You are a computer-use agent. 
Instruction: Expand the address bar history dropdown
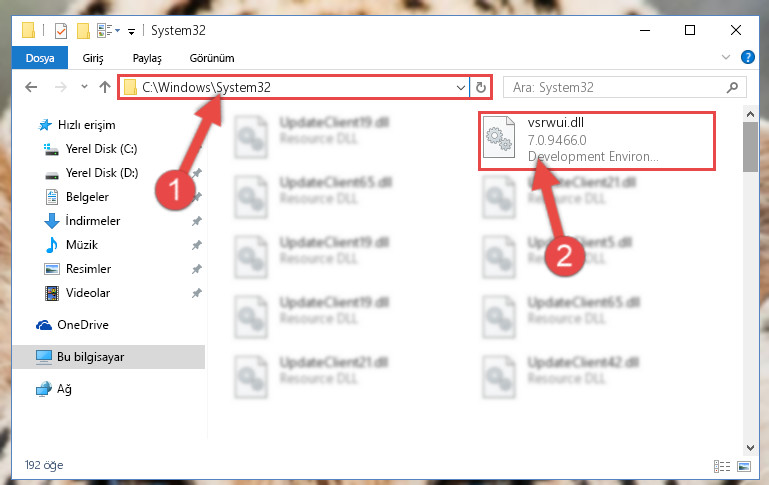coord(461,88)
